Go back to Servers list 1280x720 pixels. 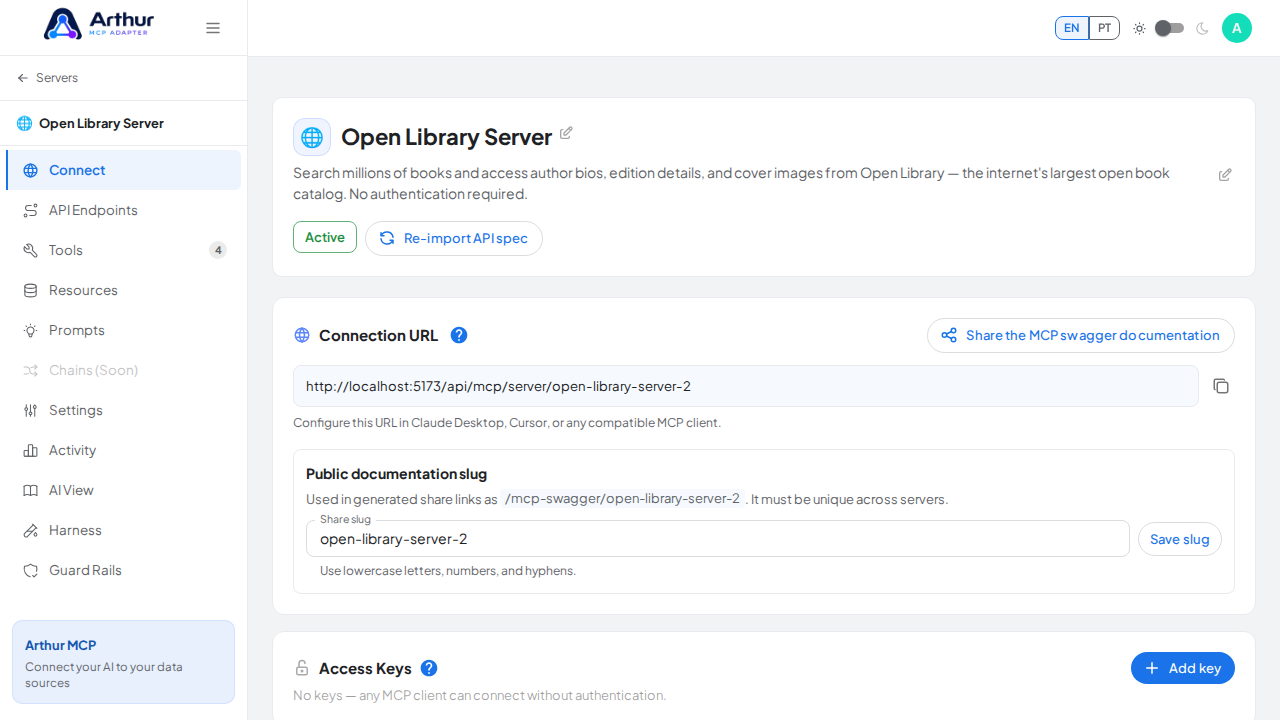pos(47,78)
